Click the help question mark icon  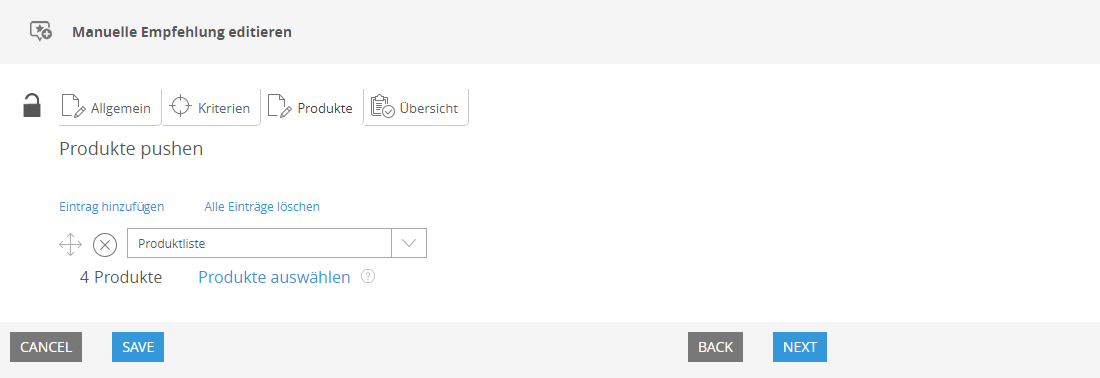tap(368, 276)
